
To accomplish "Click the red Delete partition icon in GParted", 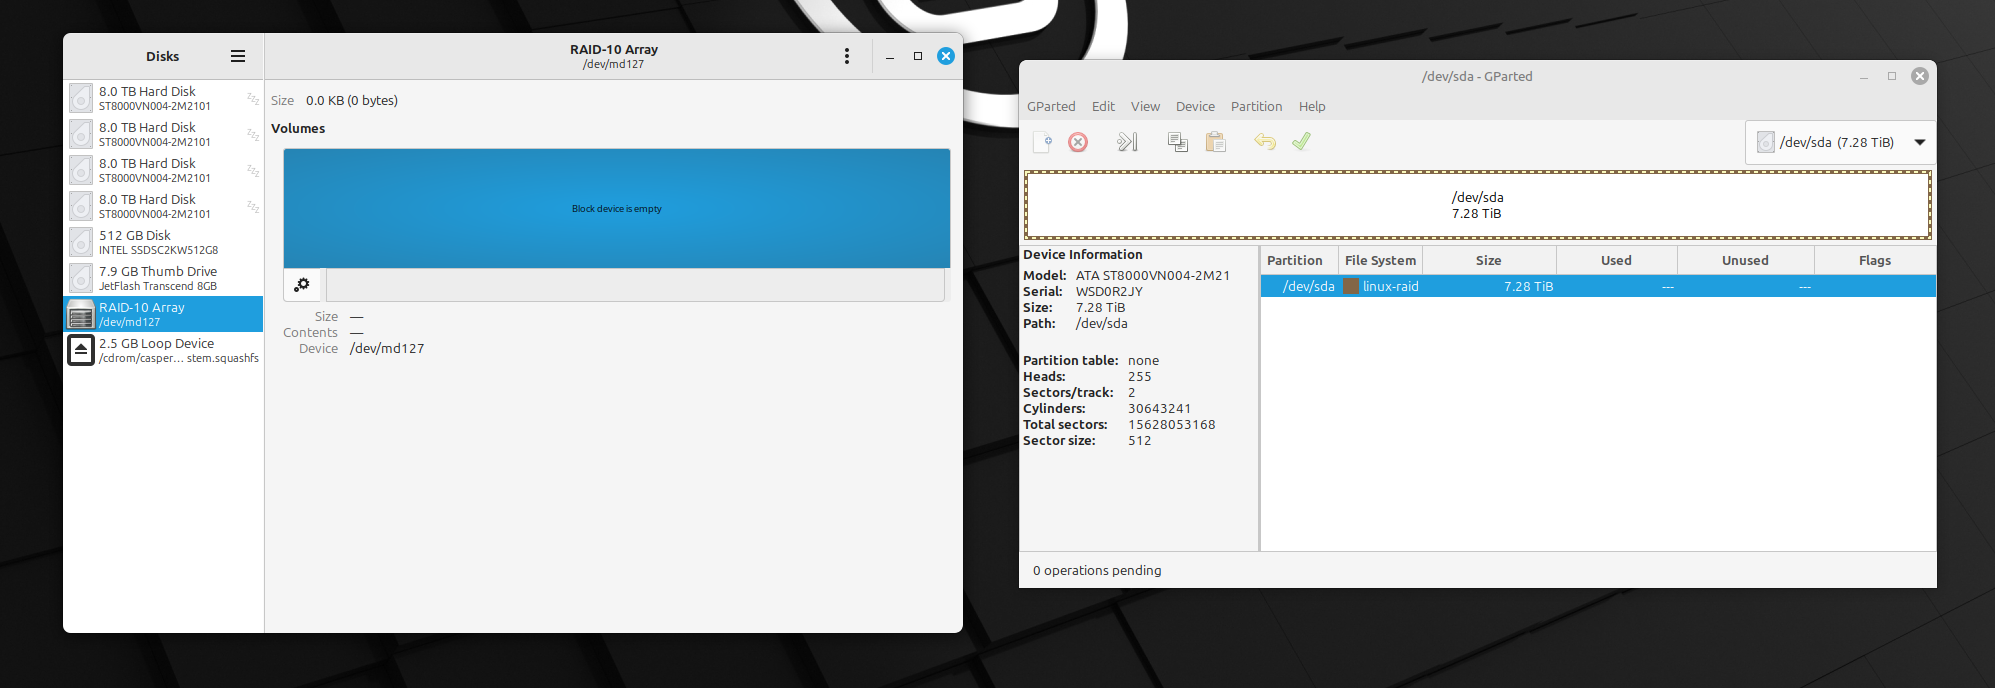I will [1078, 142].
